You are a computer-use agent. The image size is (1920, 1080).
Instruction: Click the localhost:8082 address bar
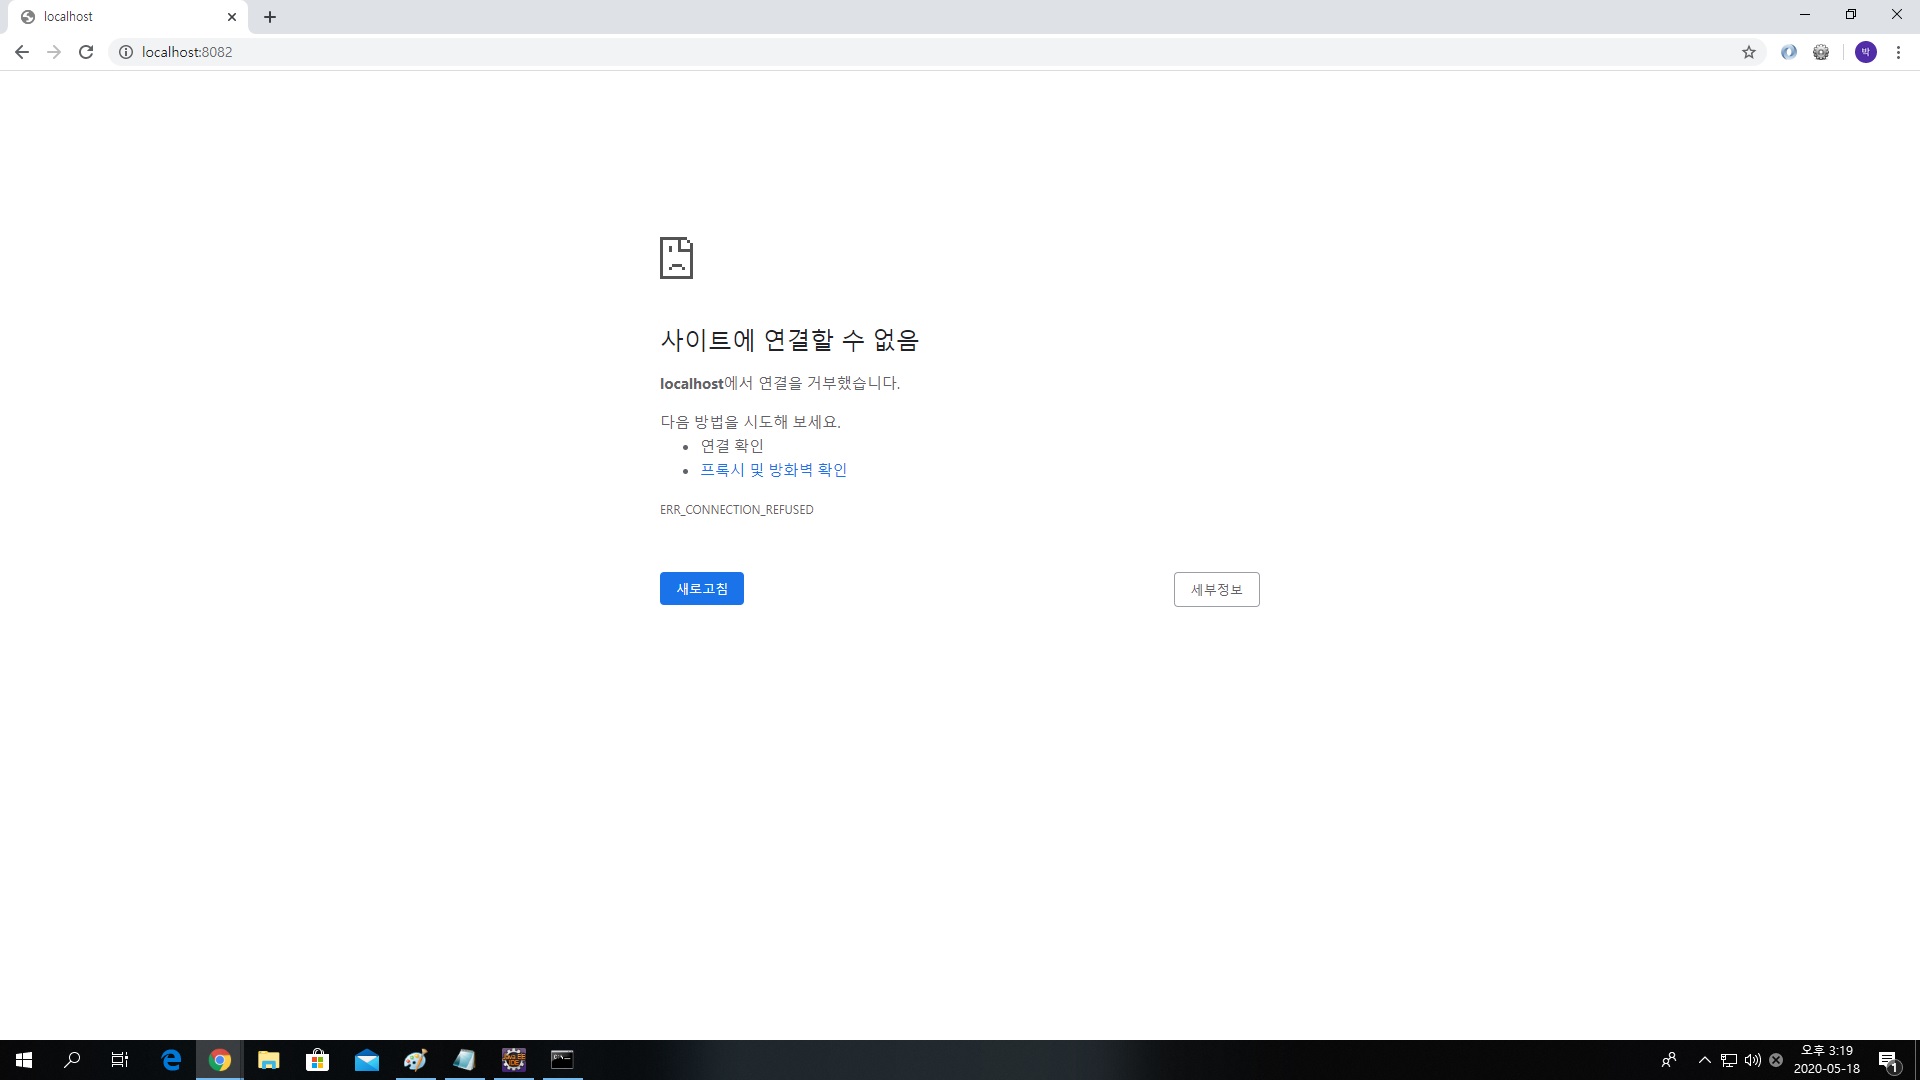(x=900, y=52)
